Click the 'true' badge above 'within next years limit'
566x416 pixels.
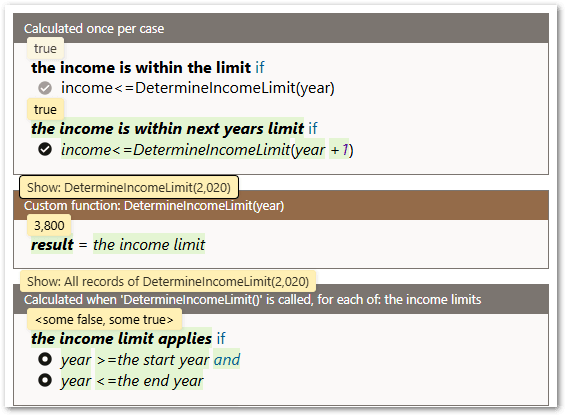point(45,109)
